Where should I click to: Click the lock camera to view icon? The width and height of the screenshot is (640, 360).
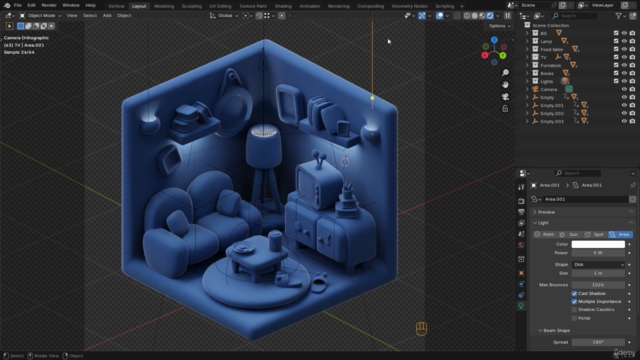505,109
